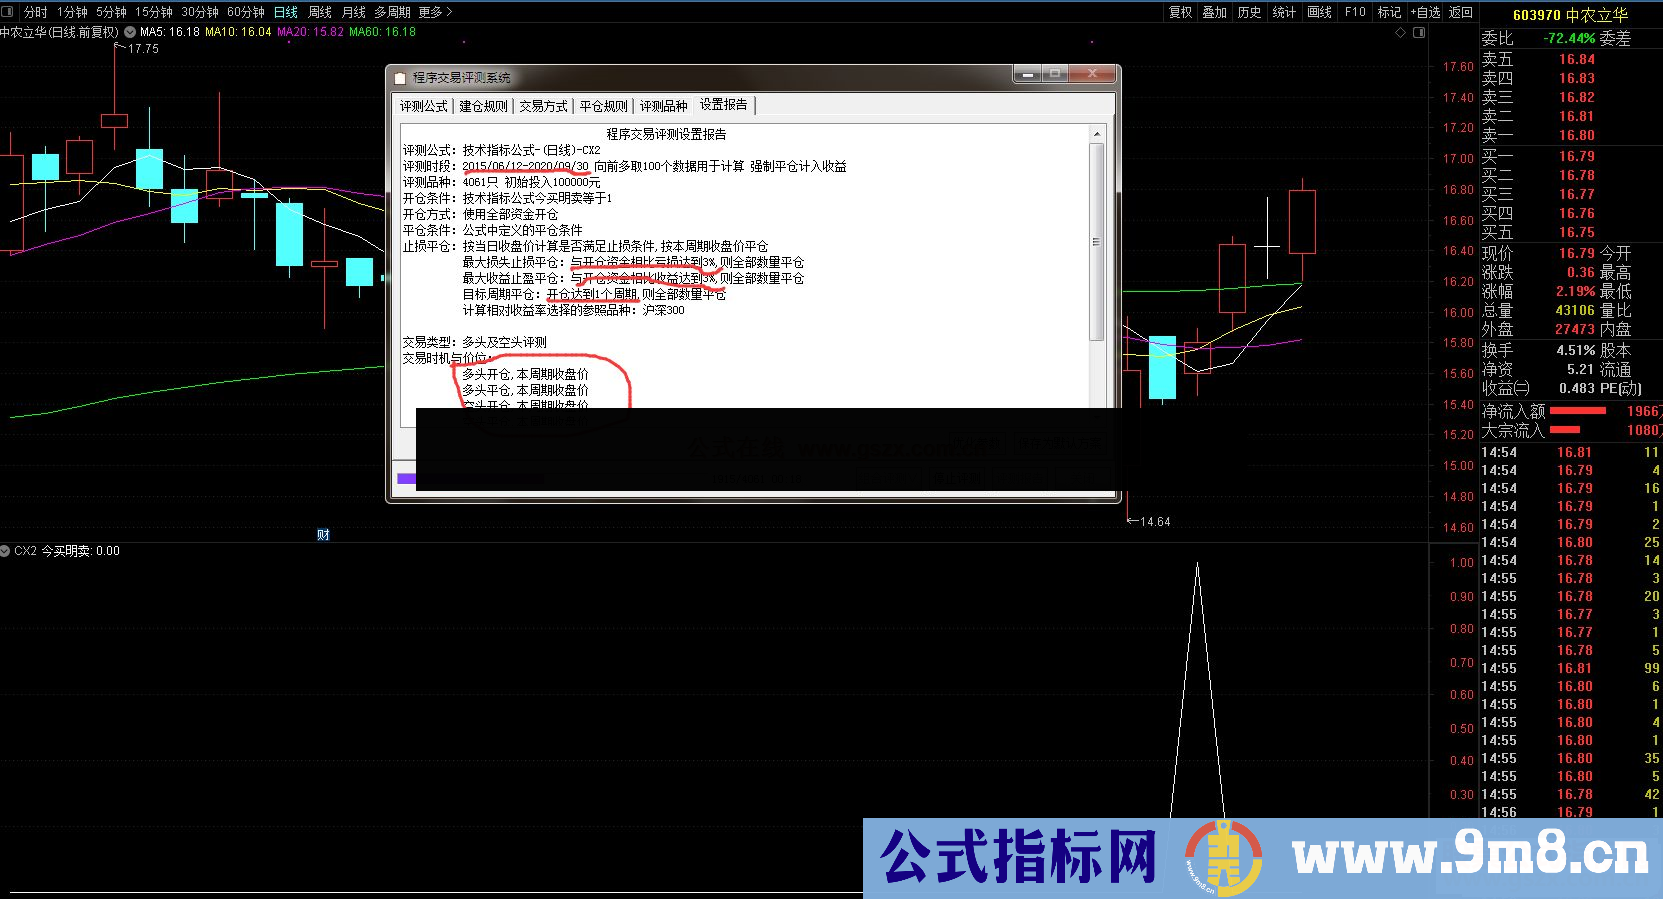Click the 涨幅 2.19% value

click(x=1575, y=291)
